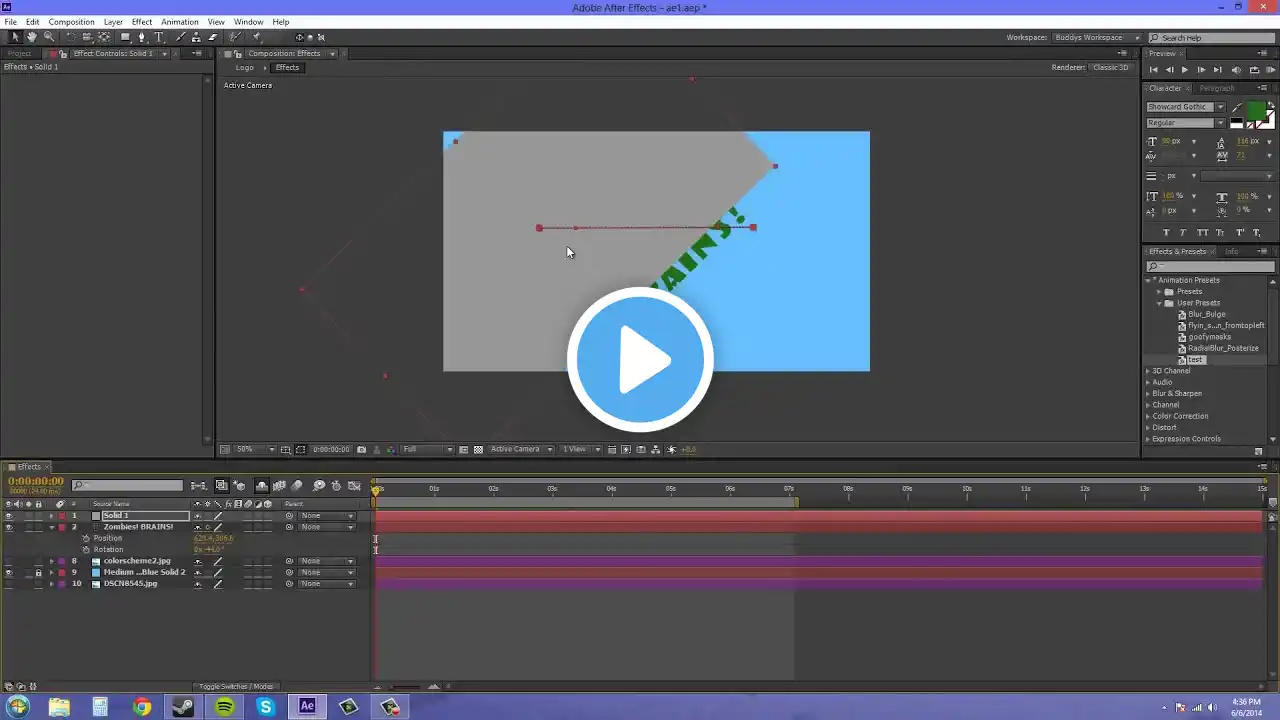Click stopwatch for Position property
The width and height of the screenshot is (1280, 720).
(86, 538)
